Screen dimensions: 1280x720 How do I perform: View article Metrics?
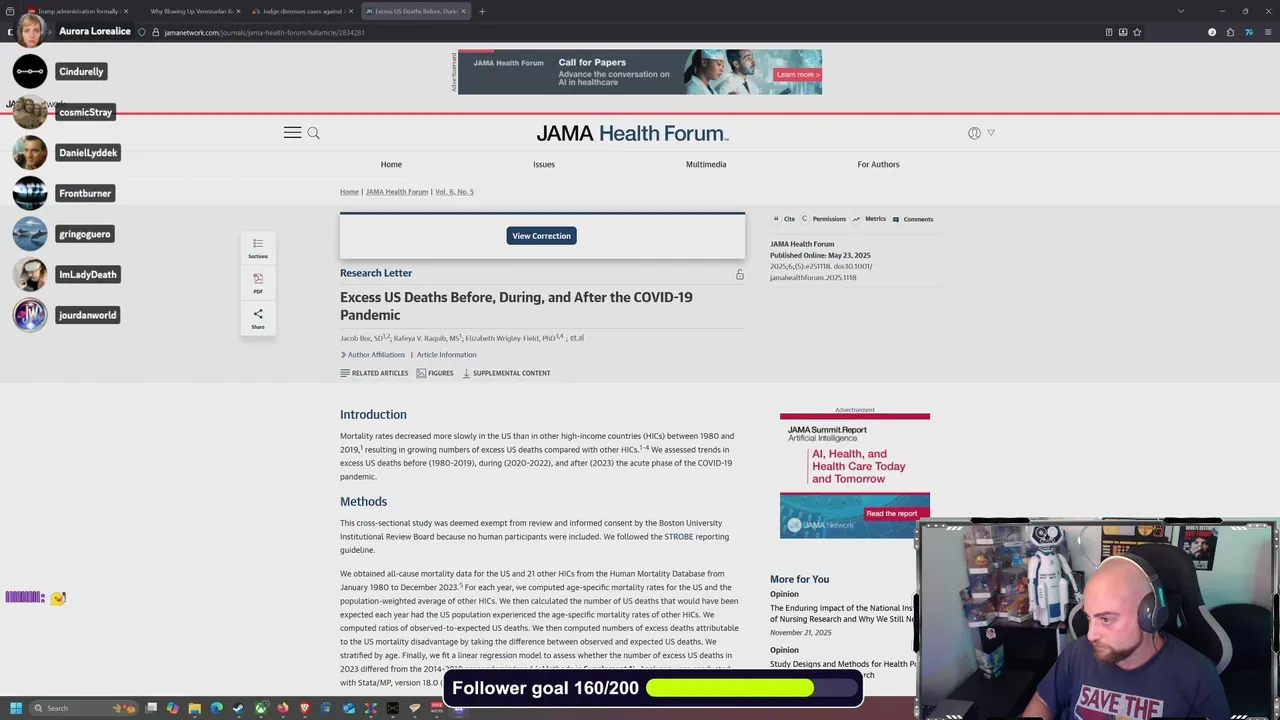[869, 219]
